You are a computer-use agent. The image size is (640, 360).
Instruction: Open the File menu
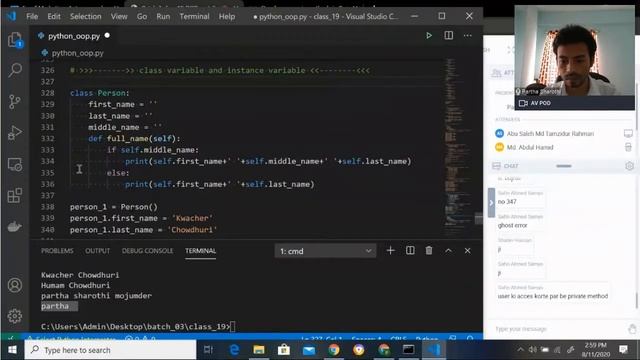(32, 16)
